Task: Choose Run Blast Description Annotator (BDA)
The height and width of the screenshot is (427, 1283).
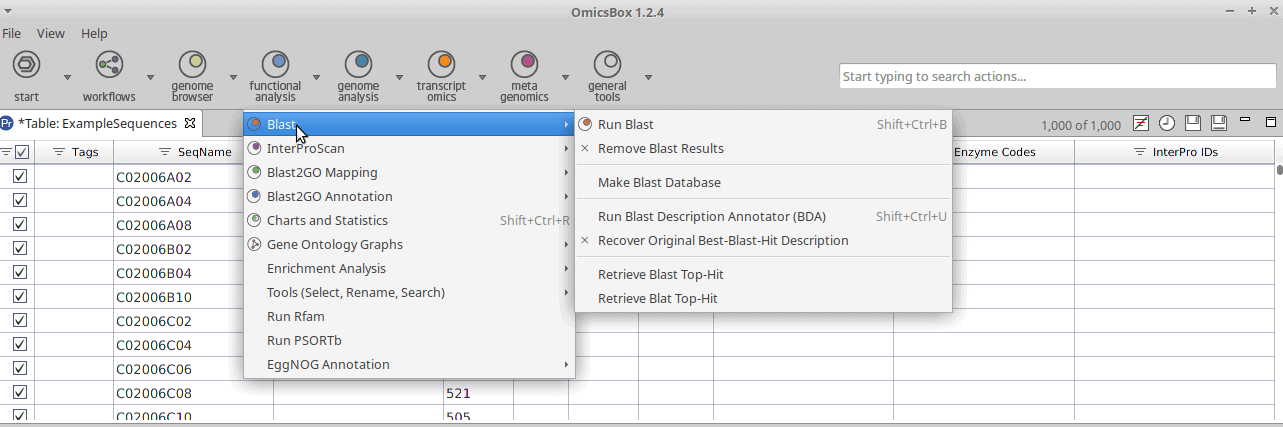Action: pos(763,216)
